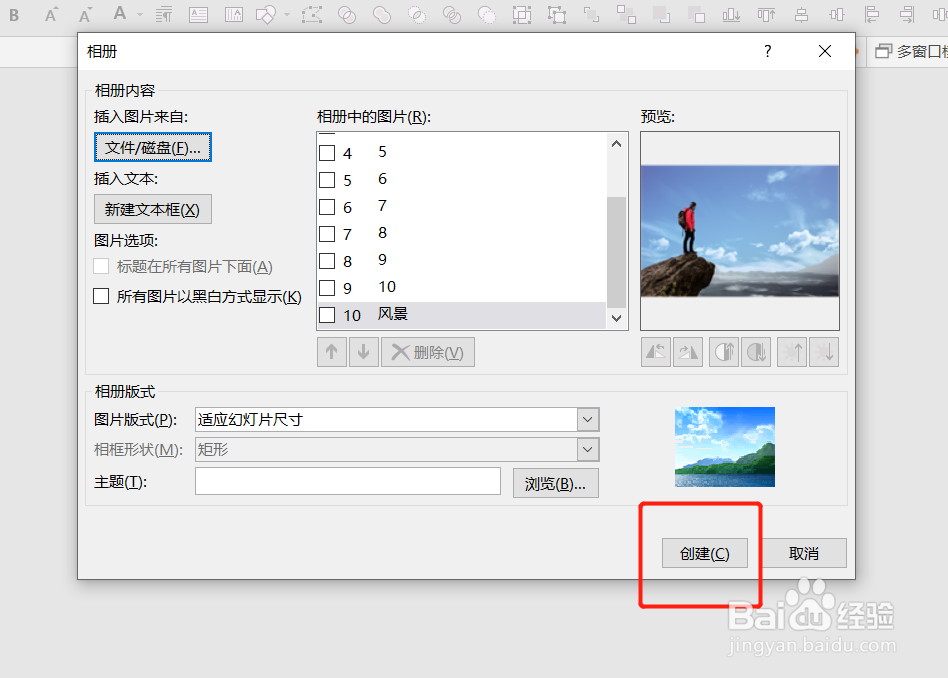Toggle the Bold formatting icon
This screenshot has height=678, width=948.
[13, 15]
